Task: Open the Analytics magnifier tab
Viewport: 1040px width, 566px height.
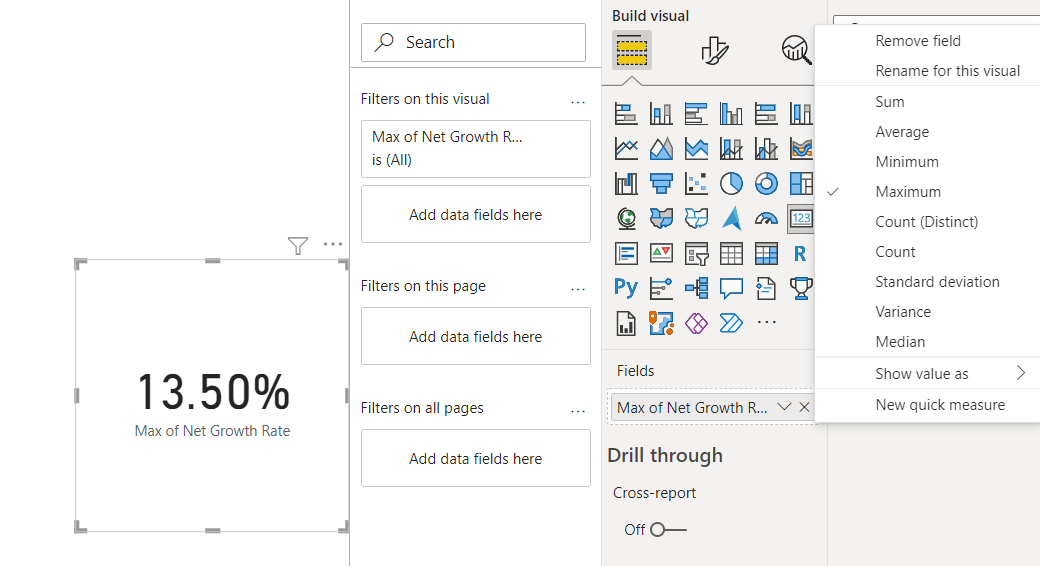Action: click(797, 50)
